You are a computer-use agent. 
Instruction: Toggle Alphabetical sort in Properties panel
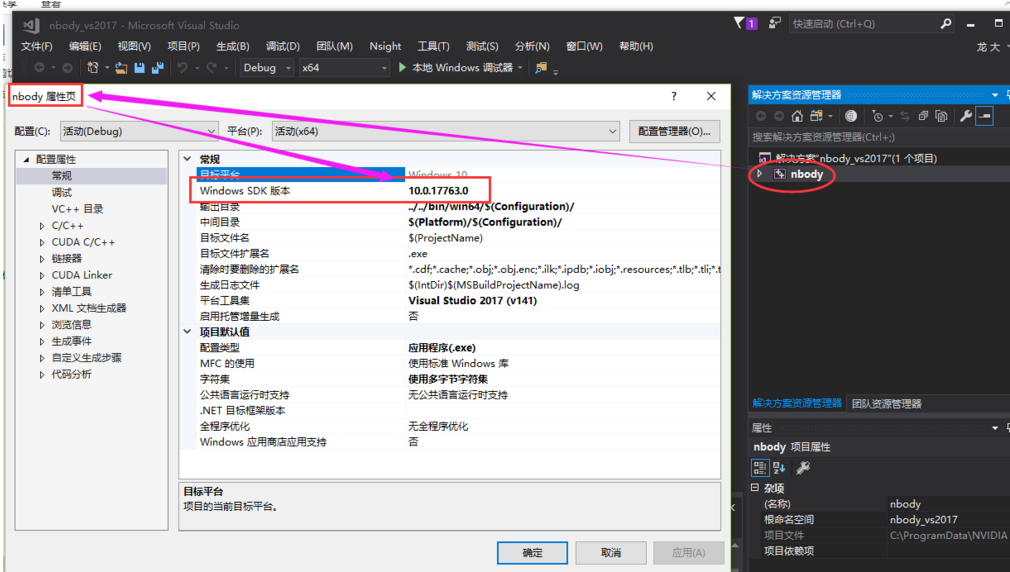(779, 468)
